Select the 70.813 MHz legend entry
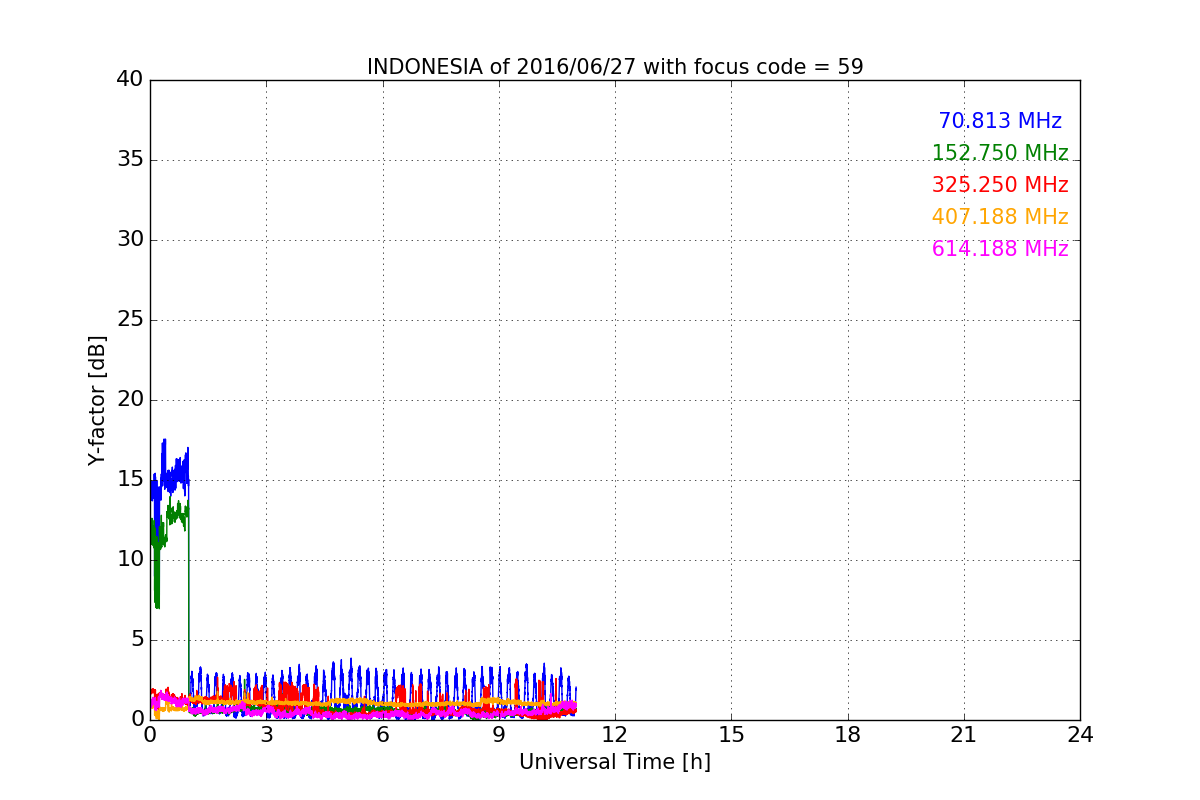The width and height of the screenshot is (1200, 800). coord(1000,121)
